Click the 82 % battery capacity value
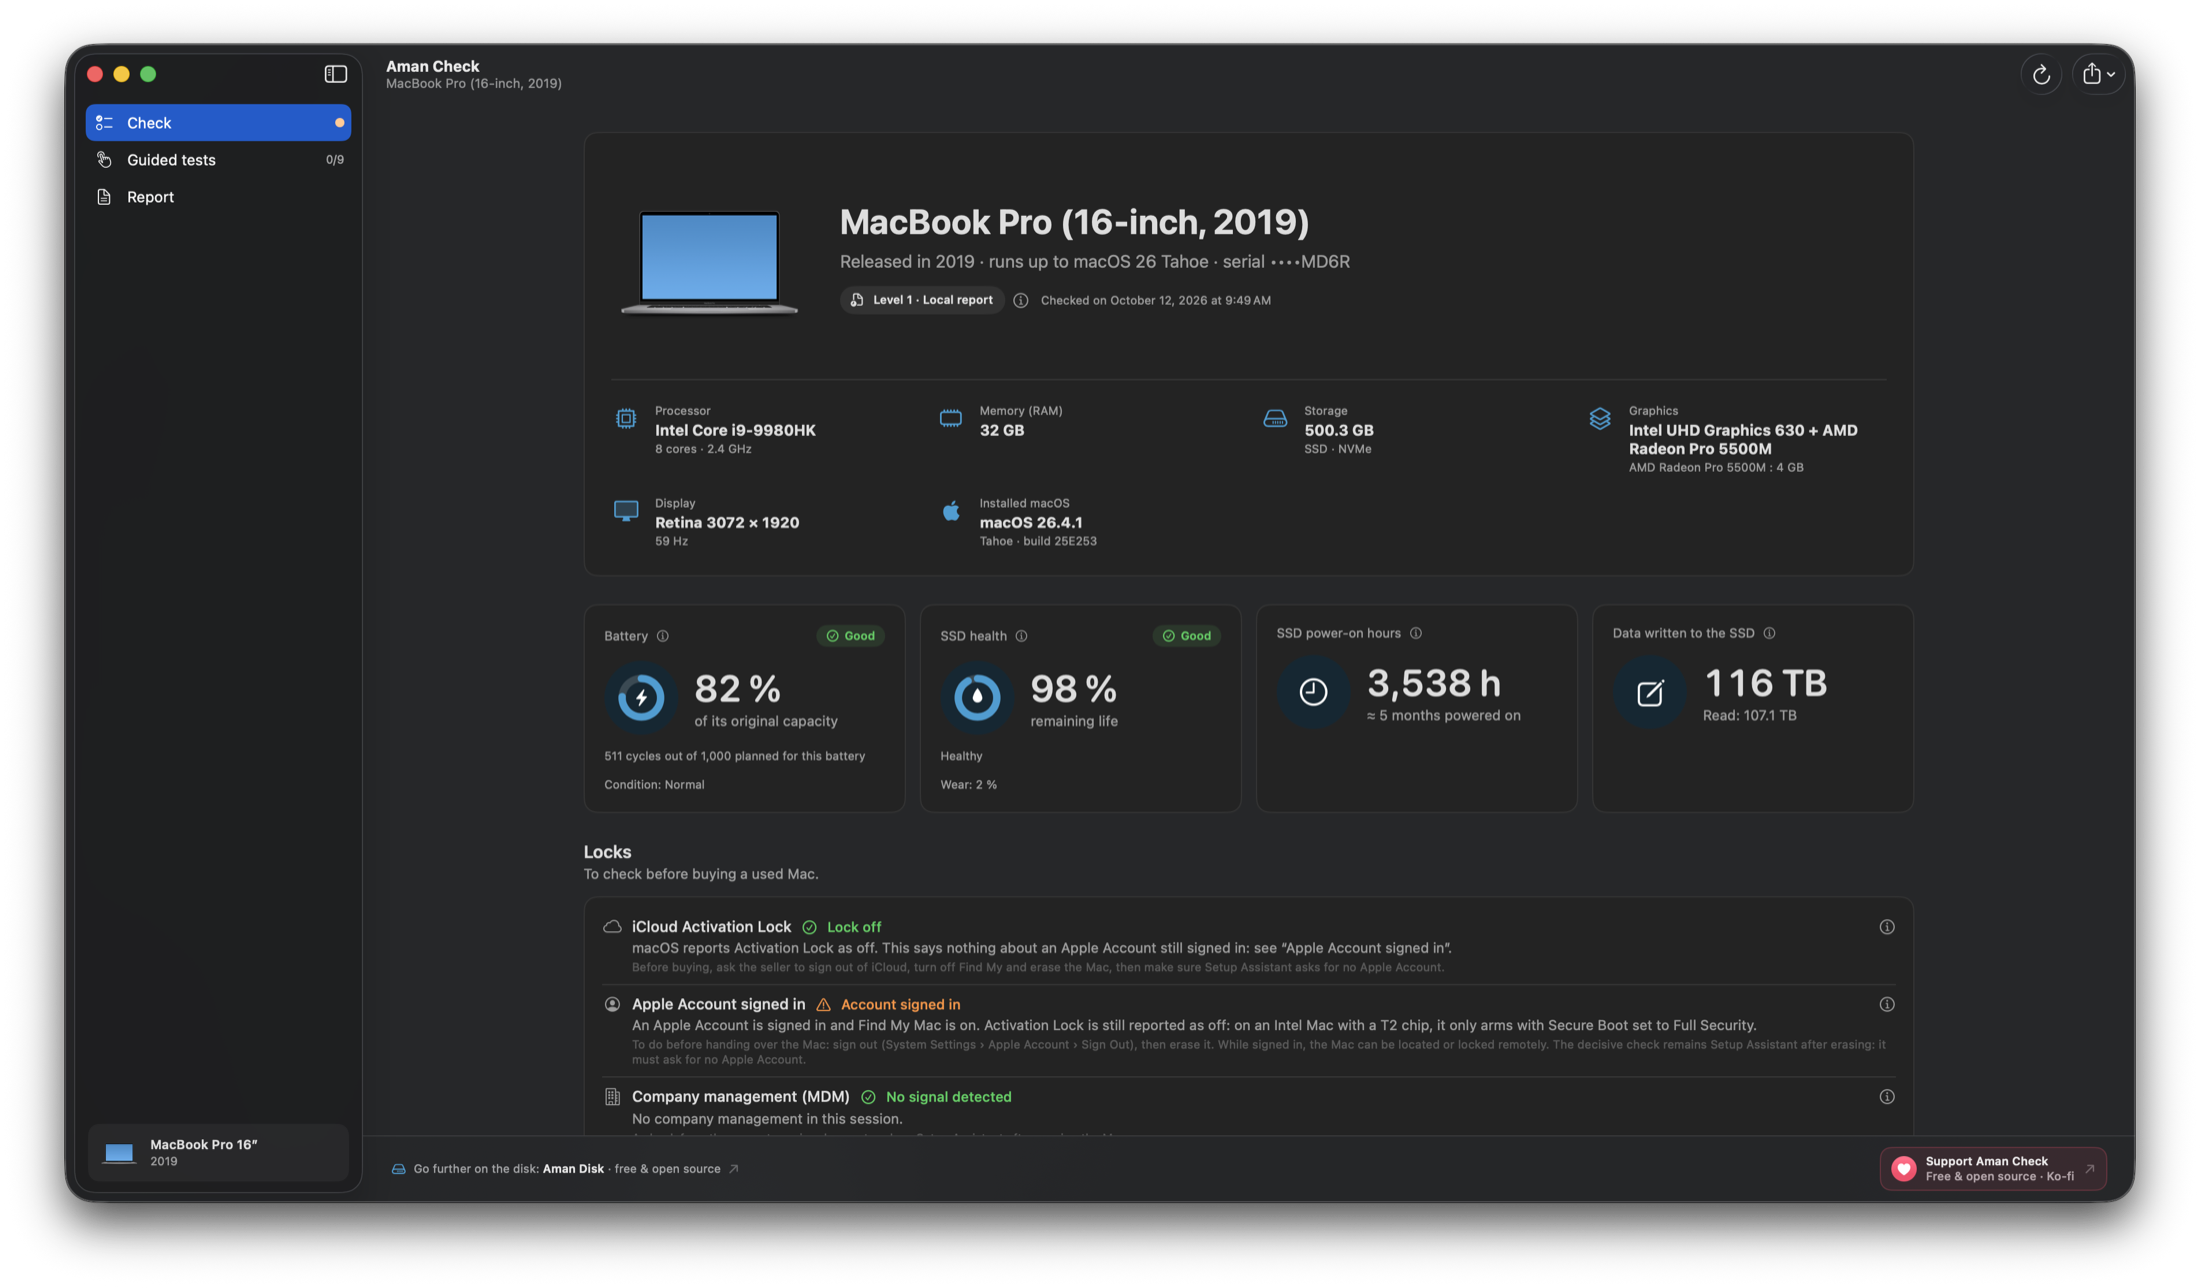Image resolution: width=2200 pixels, height=1288 pixels. pos(737,688)
